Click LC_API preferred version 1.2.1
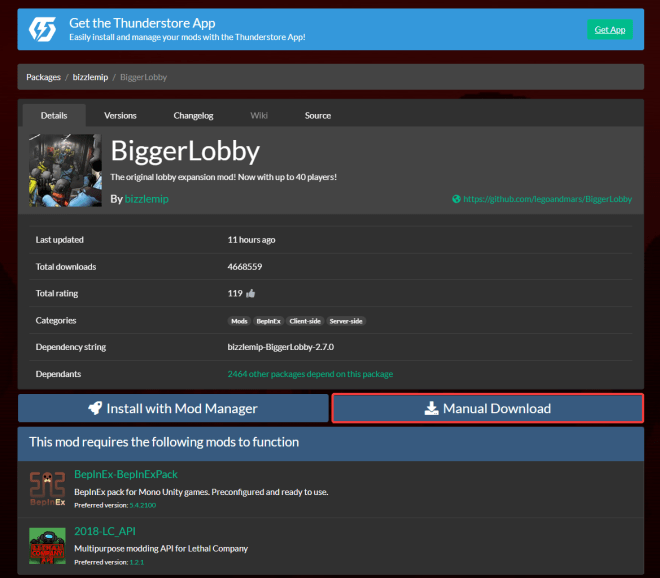This screenshot has height=578, width=660. (136, 562)
